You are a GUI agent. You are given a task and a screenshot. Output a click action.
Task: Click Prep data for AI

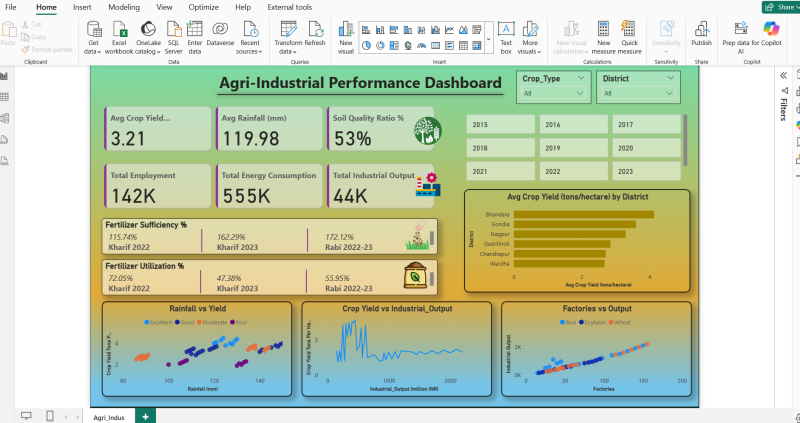[740, 38]
